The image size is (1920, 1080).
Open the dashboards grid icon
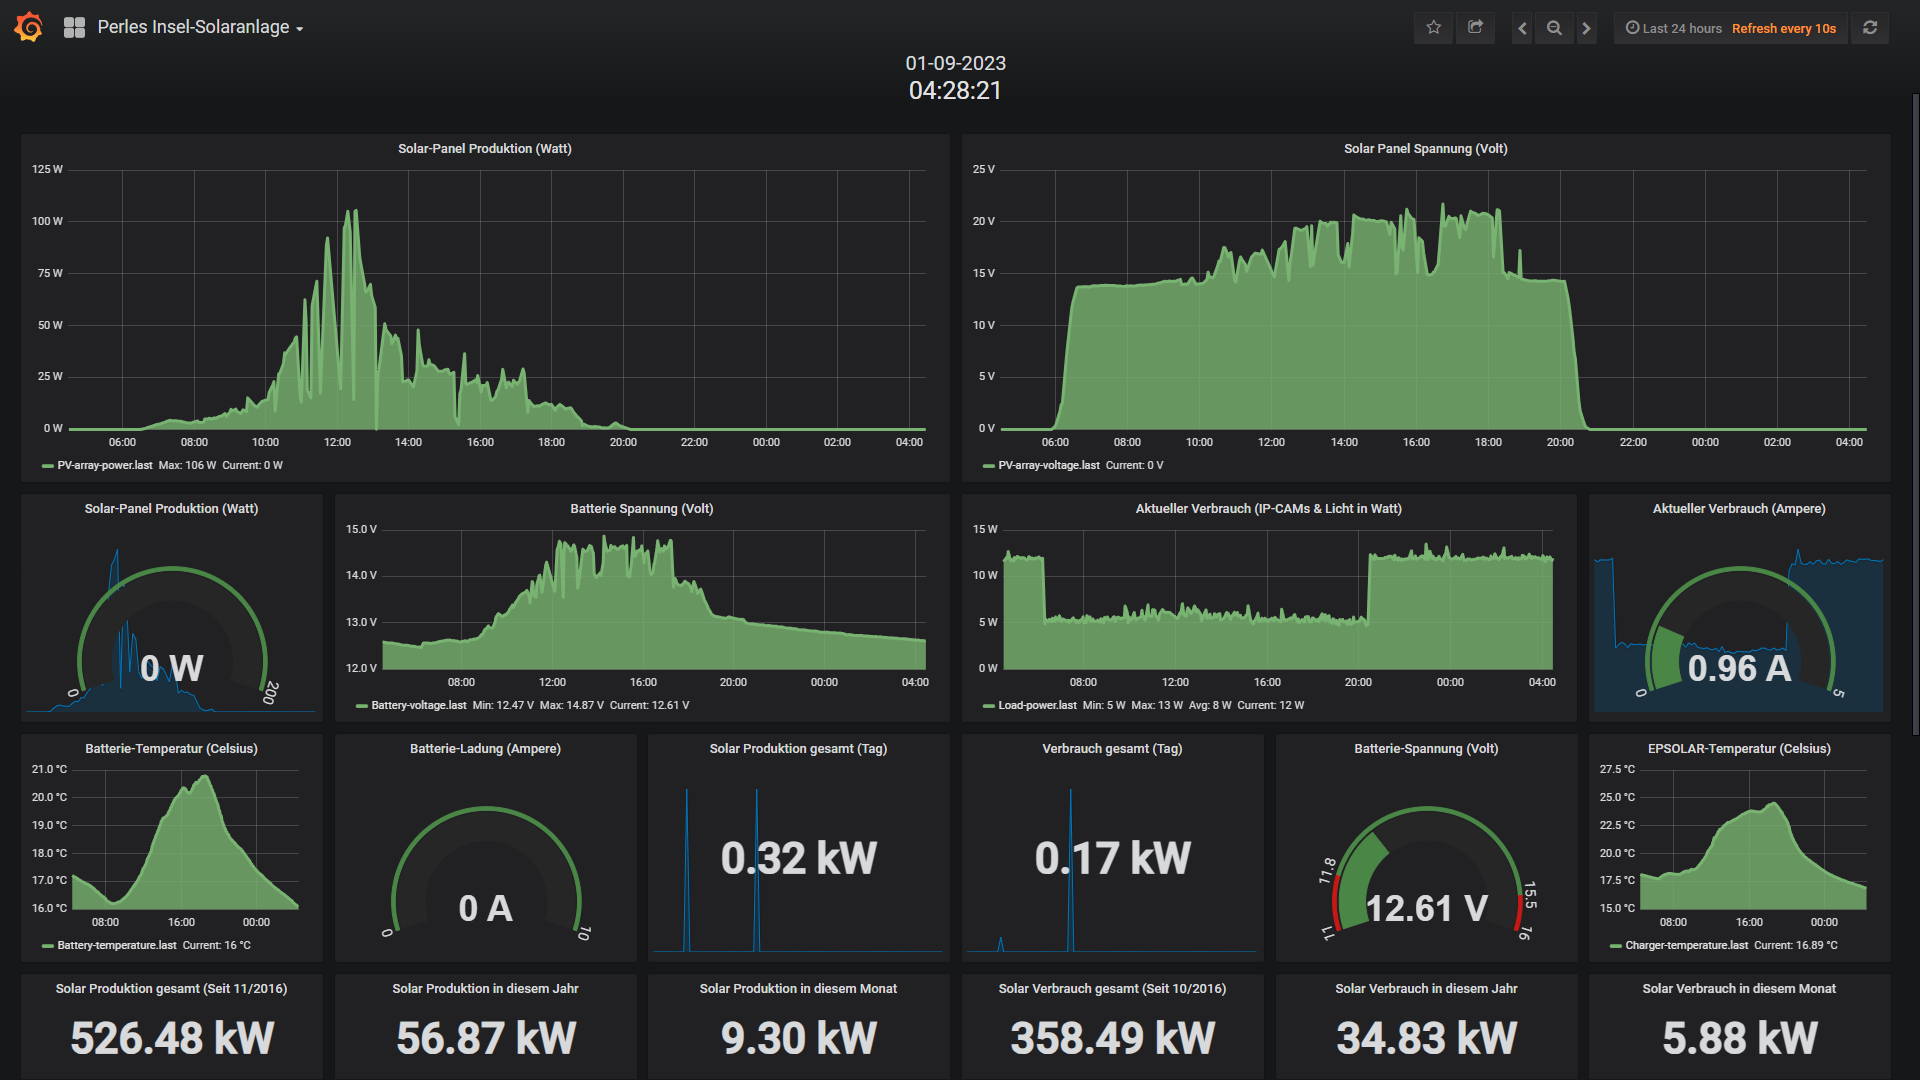pyautogui.click(x=74, y=28)
